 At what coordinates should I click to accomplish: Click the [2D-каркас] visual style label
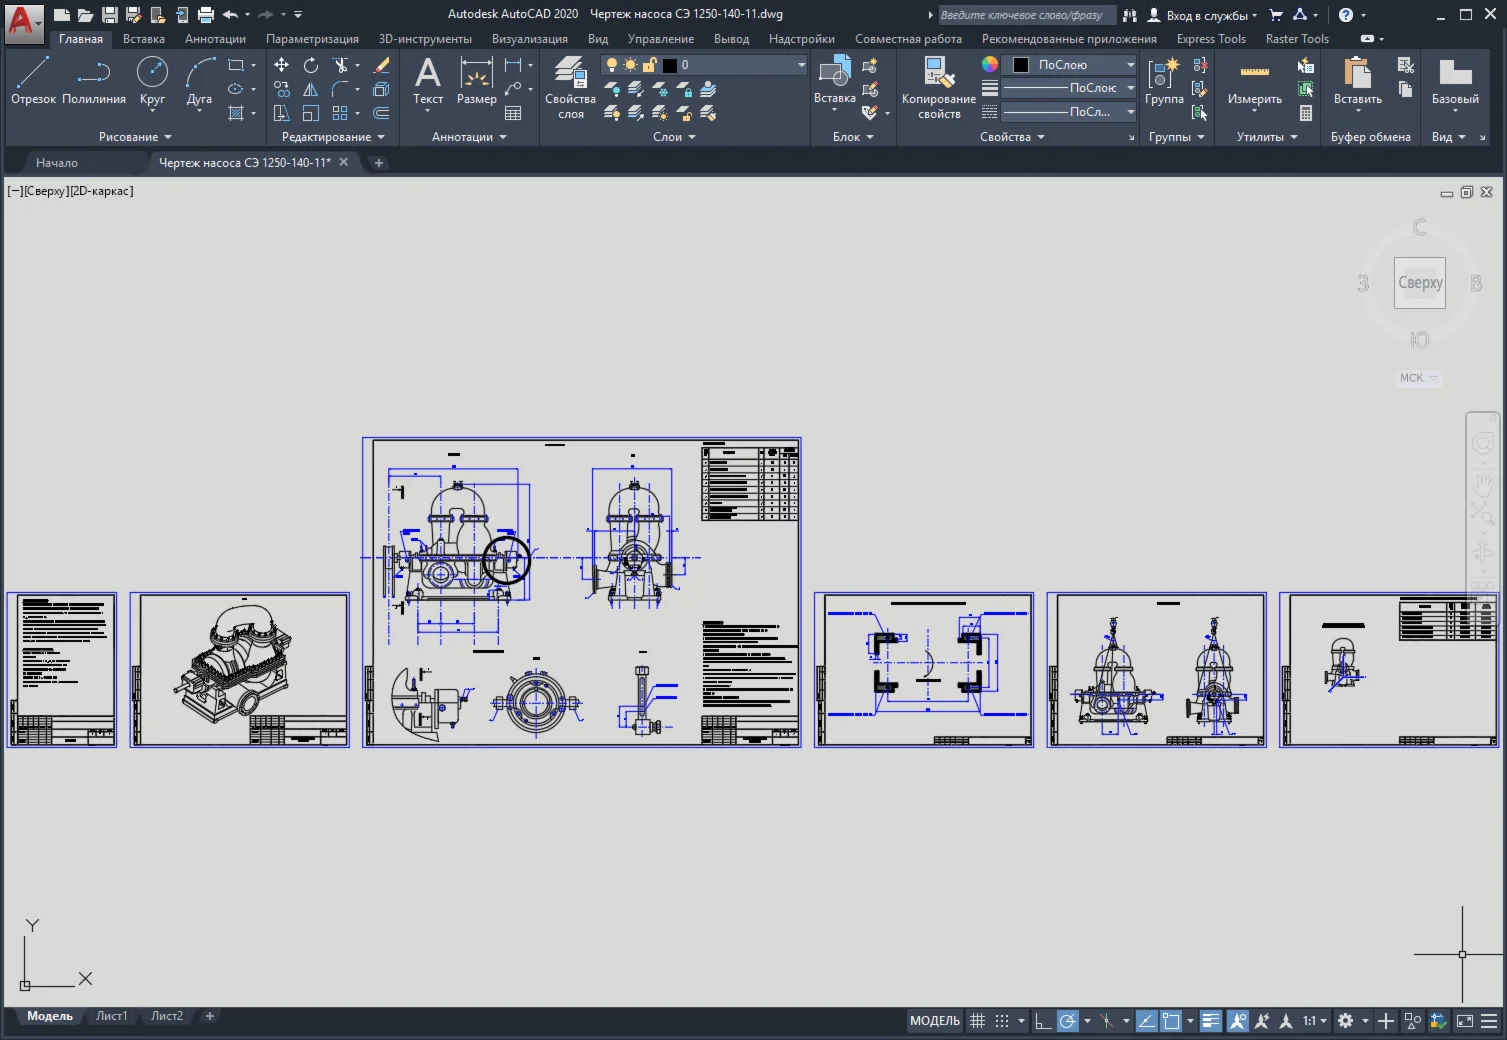(x=101, y=191)
